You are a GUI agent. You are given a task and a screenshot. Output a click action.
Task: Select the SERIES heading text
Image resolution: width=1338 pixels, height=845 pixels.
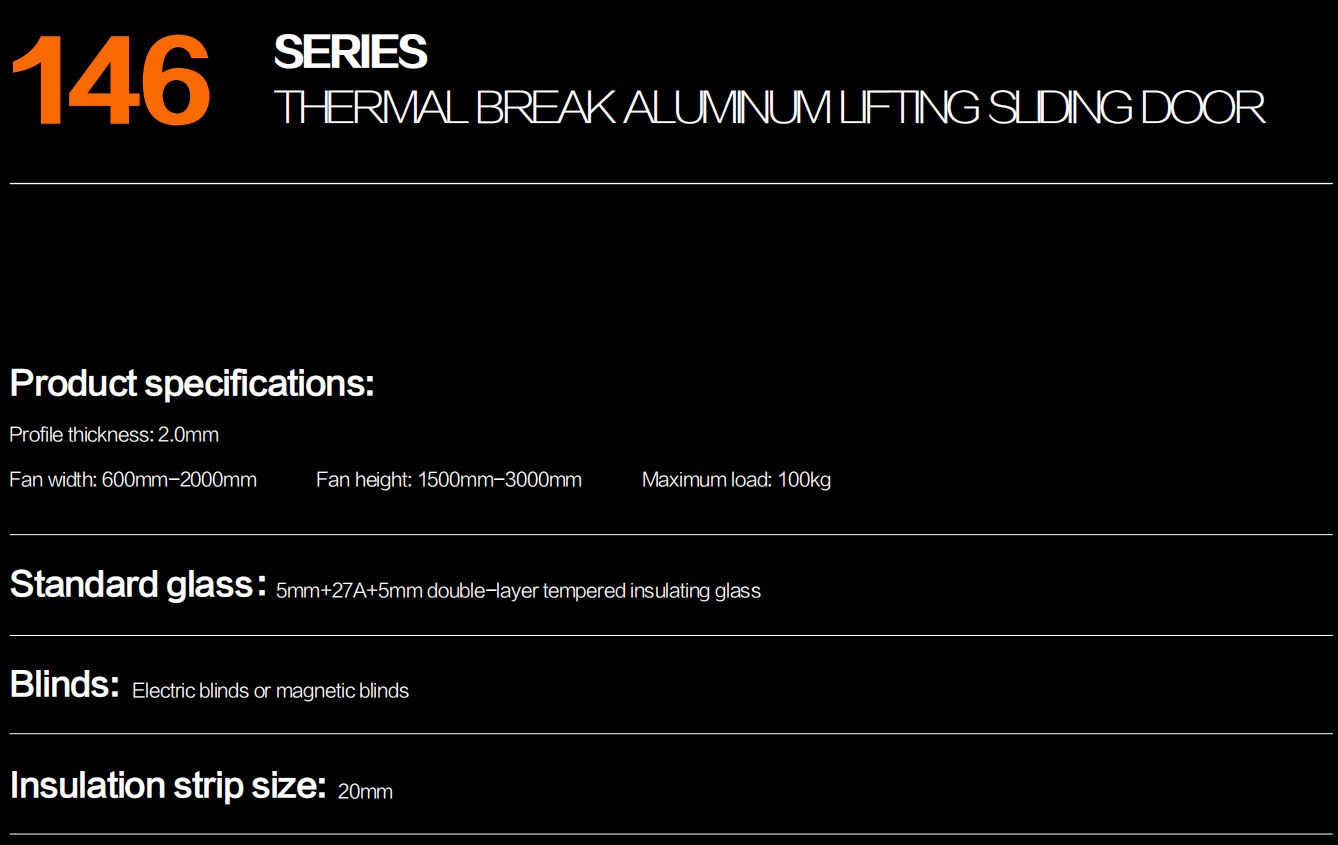(x=350, y=52)
